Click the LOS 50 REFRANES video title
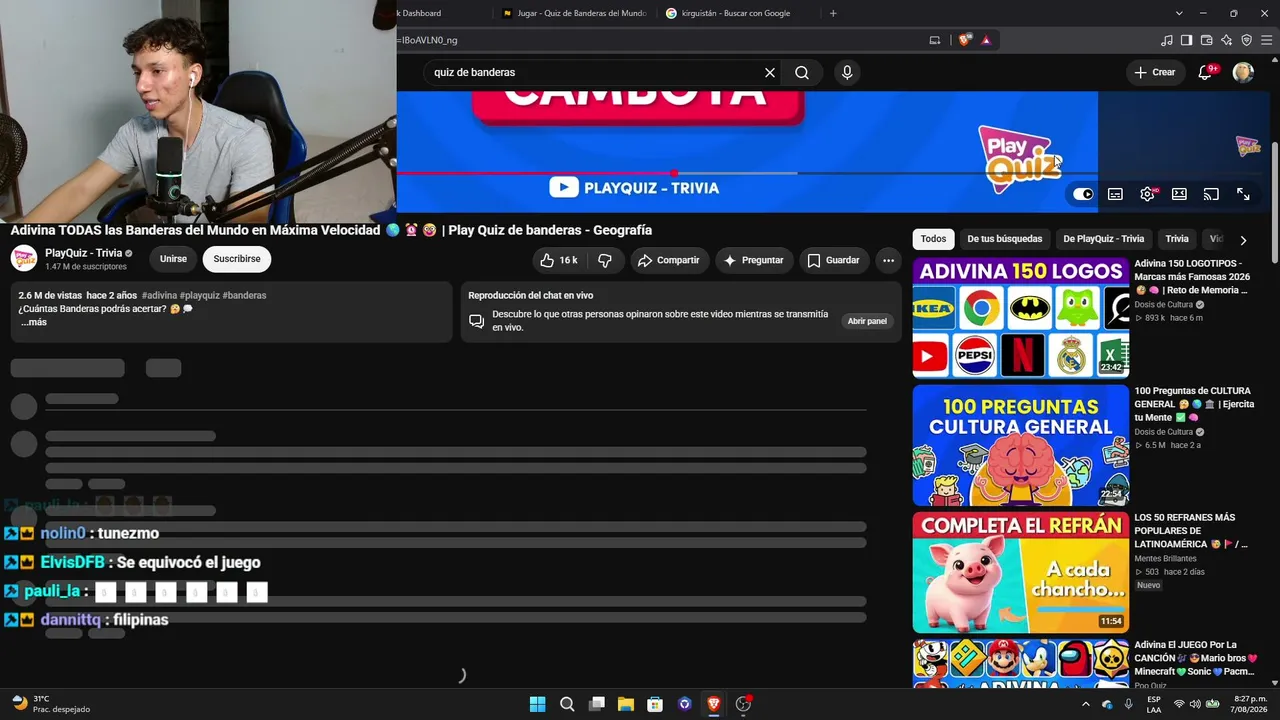Image resolution: width=1280 pixels, height=720 pixels. (x=1191, y=531)
